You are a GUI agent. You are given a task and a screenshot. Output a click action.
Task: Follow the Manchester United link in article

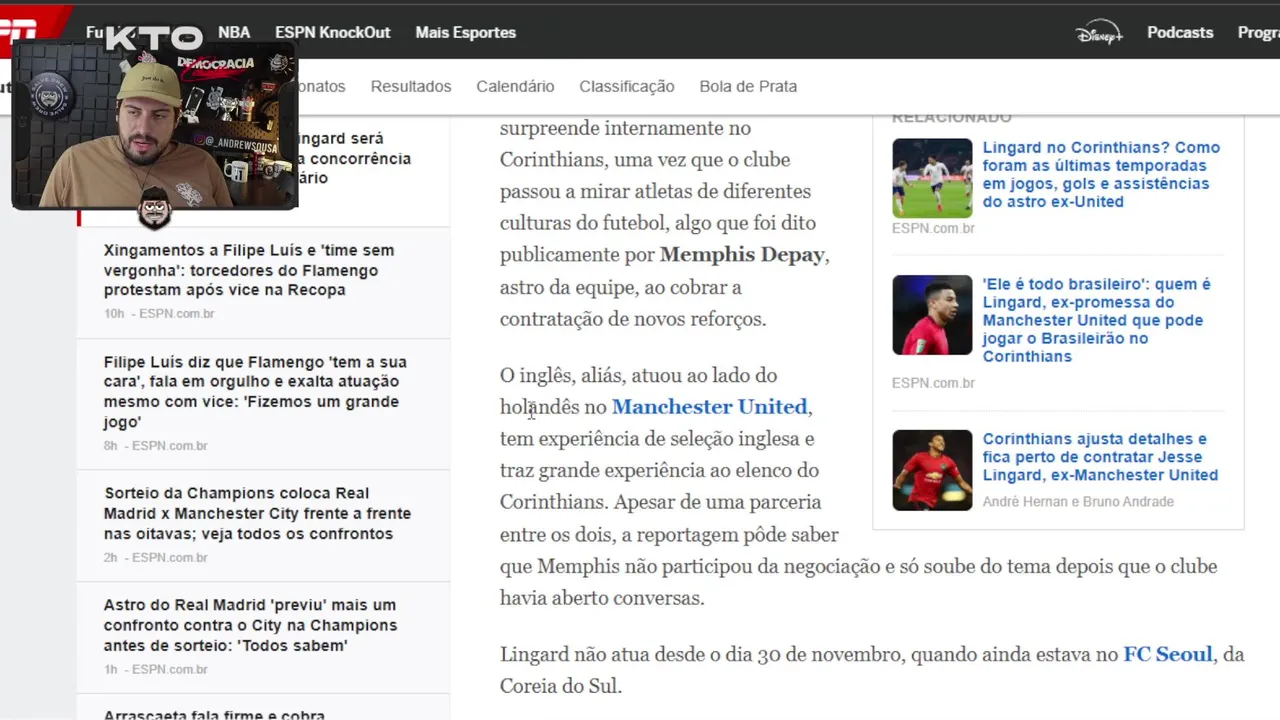[x=709, y=407]
